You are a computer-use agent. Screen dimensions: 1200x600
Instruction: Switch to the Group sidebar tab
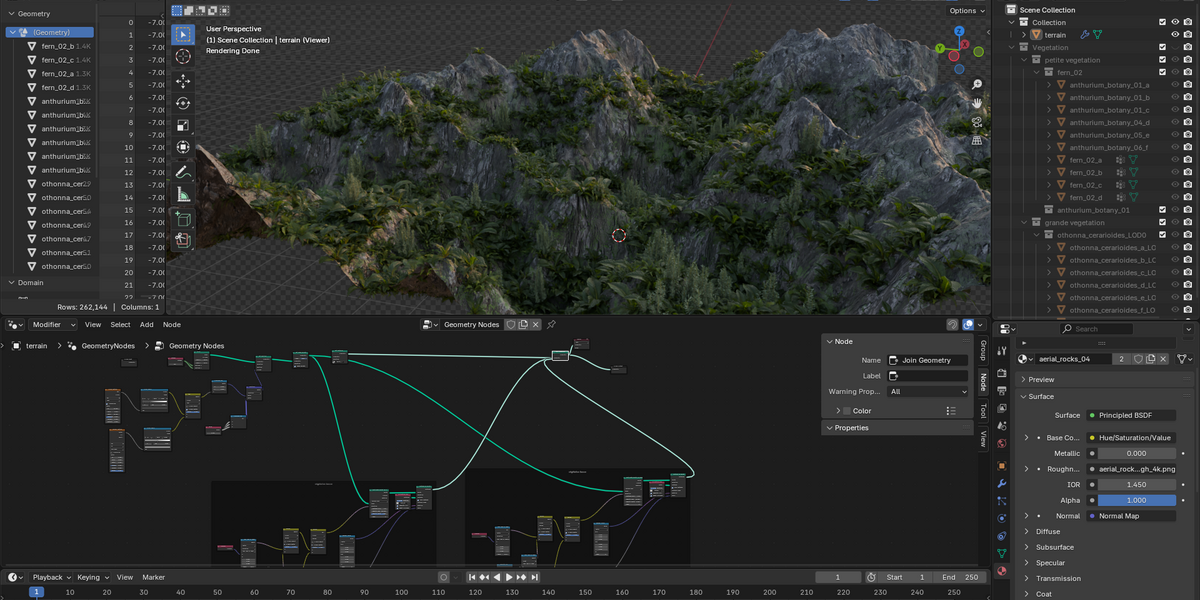tap(983, 350)
